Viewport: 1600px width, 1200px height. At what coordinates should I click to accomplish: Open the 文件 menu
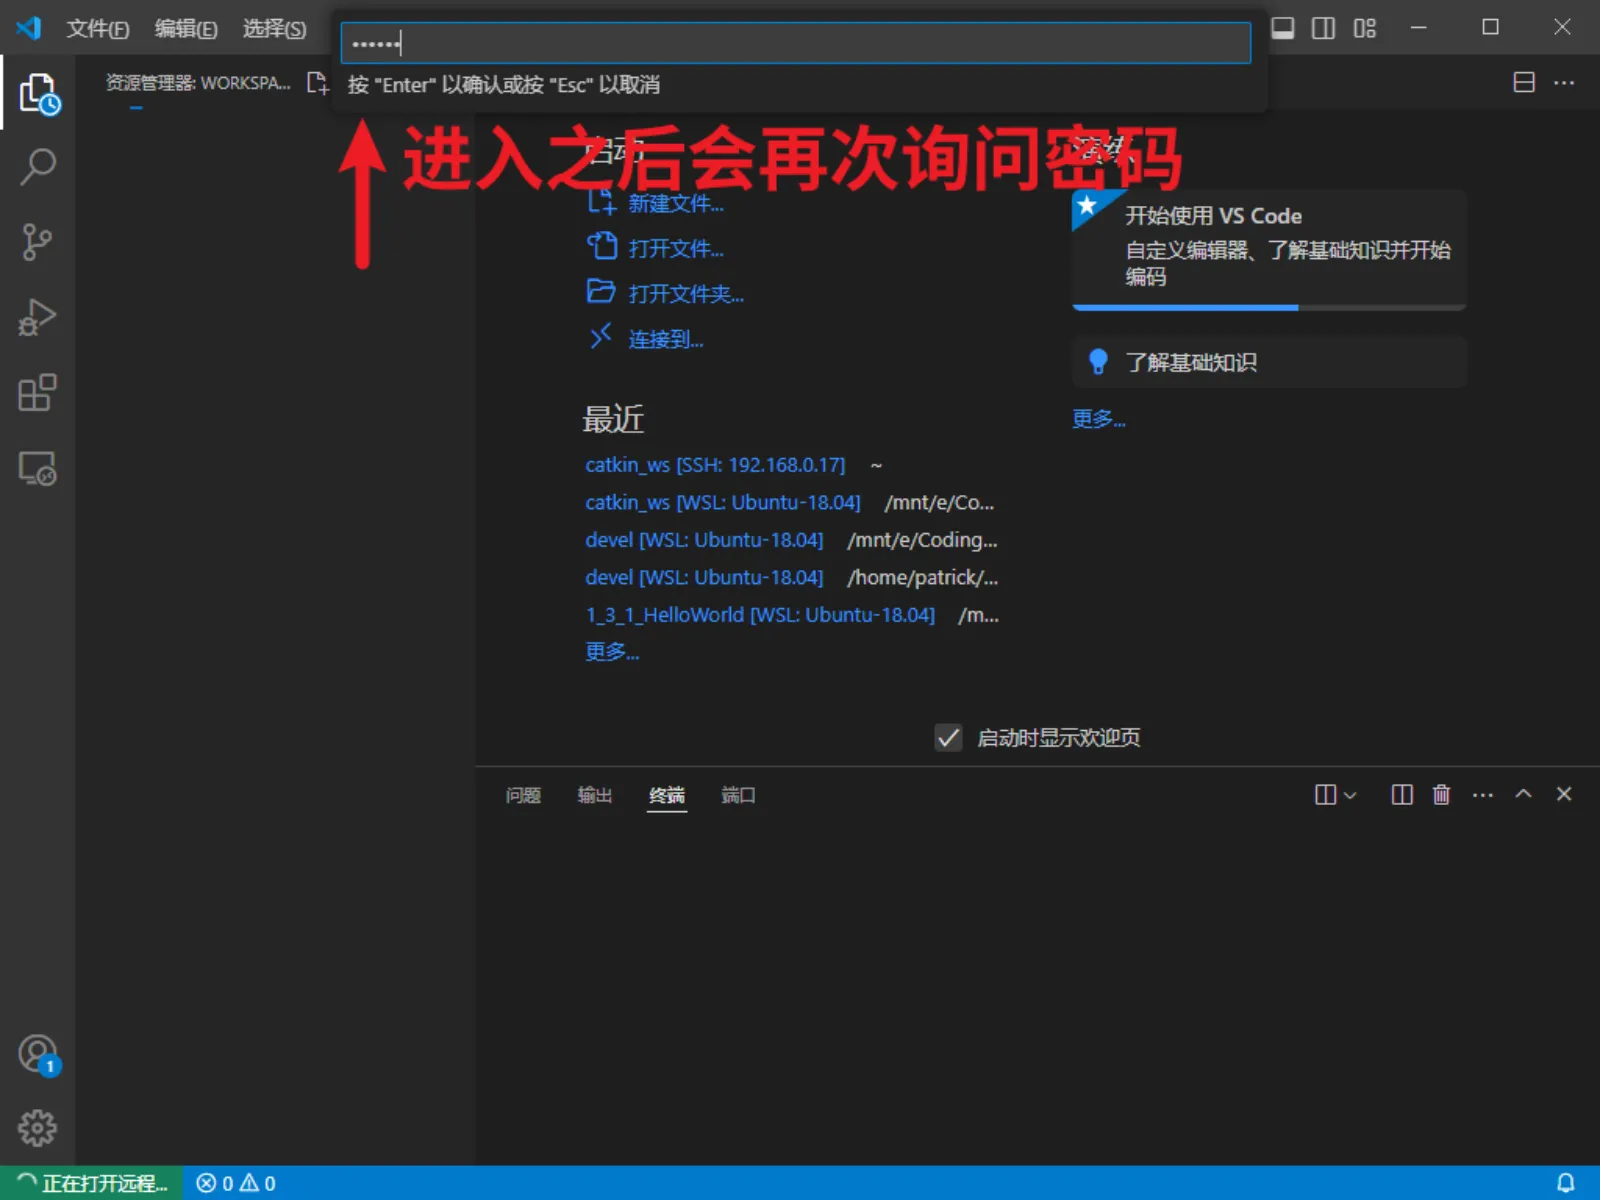(x=97, y=29)
